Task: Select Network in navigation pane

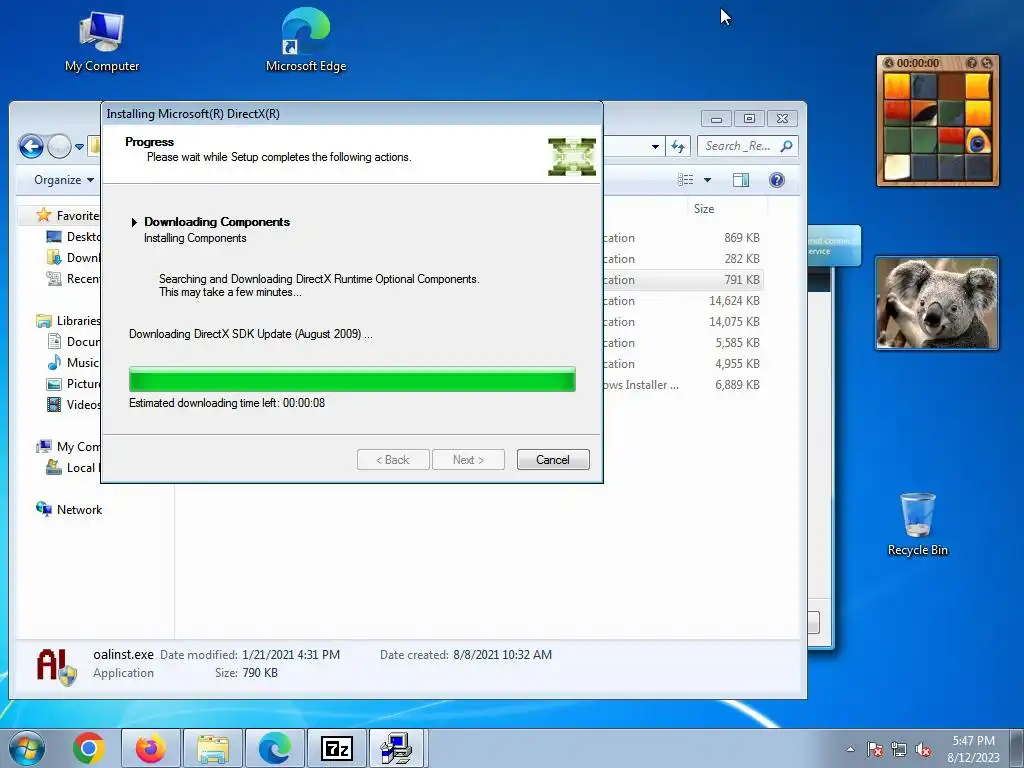Action: tap(69, 509)
